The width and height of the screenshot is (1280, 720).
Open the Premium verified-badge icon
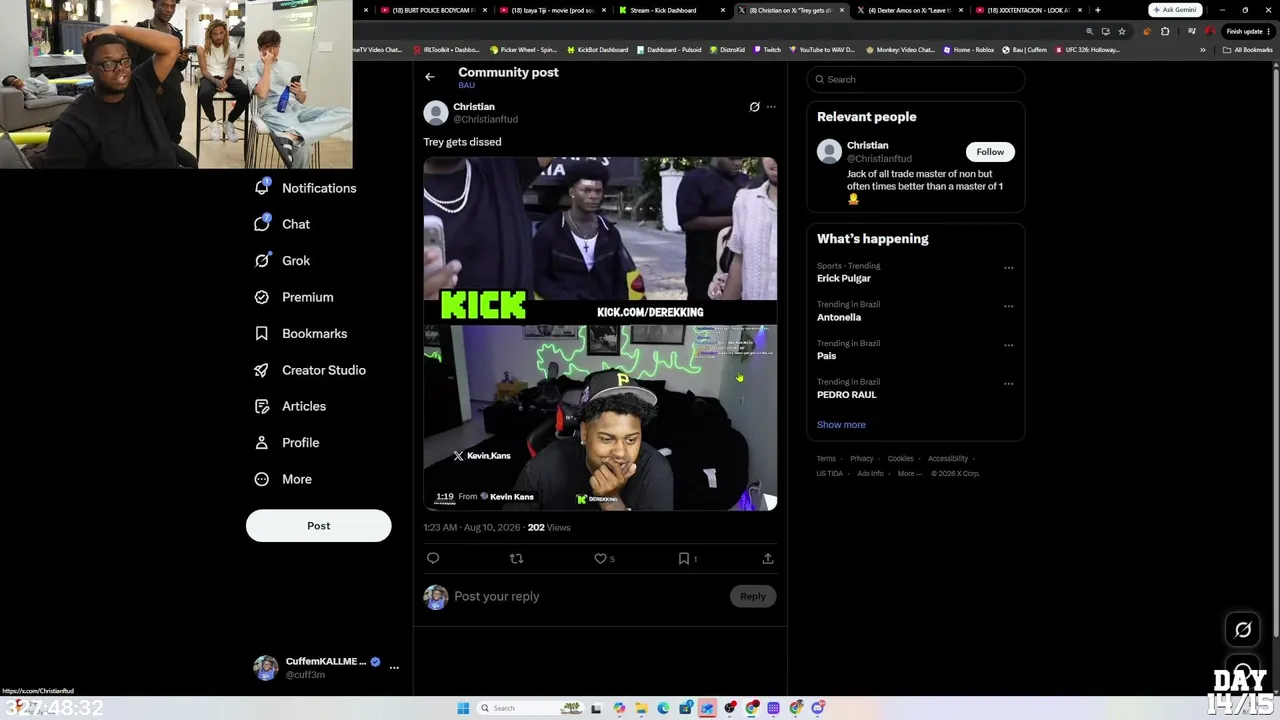262,297
